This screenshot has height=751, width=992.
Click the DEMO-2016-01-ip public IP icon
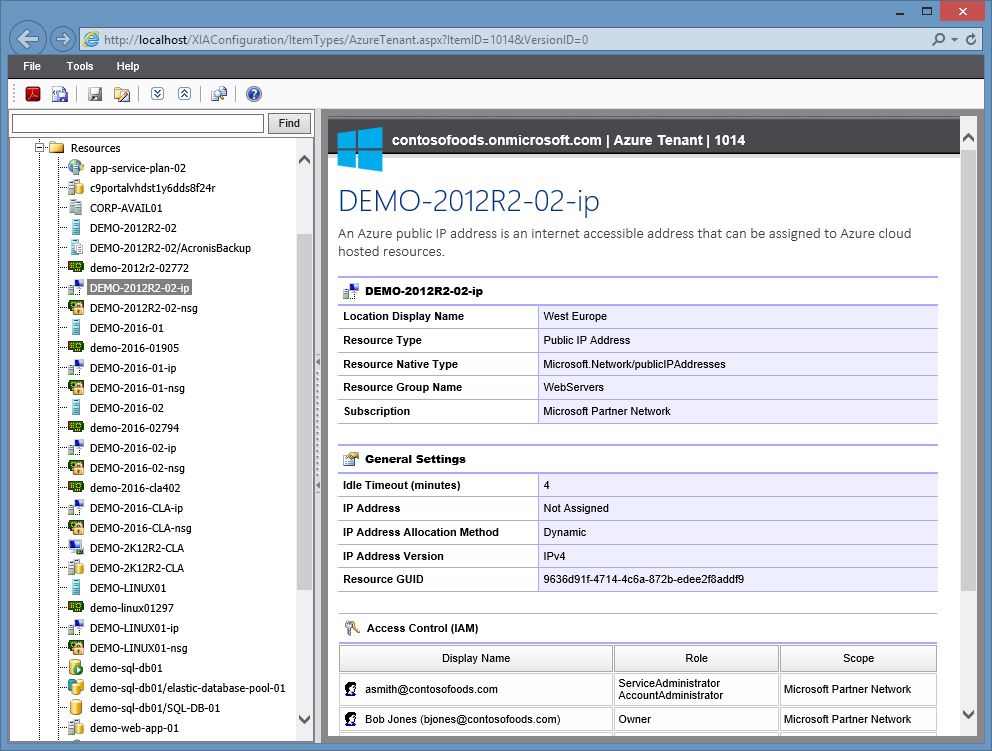coord(76,368)
